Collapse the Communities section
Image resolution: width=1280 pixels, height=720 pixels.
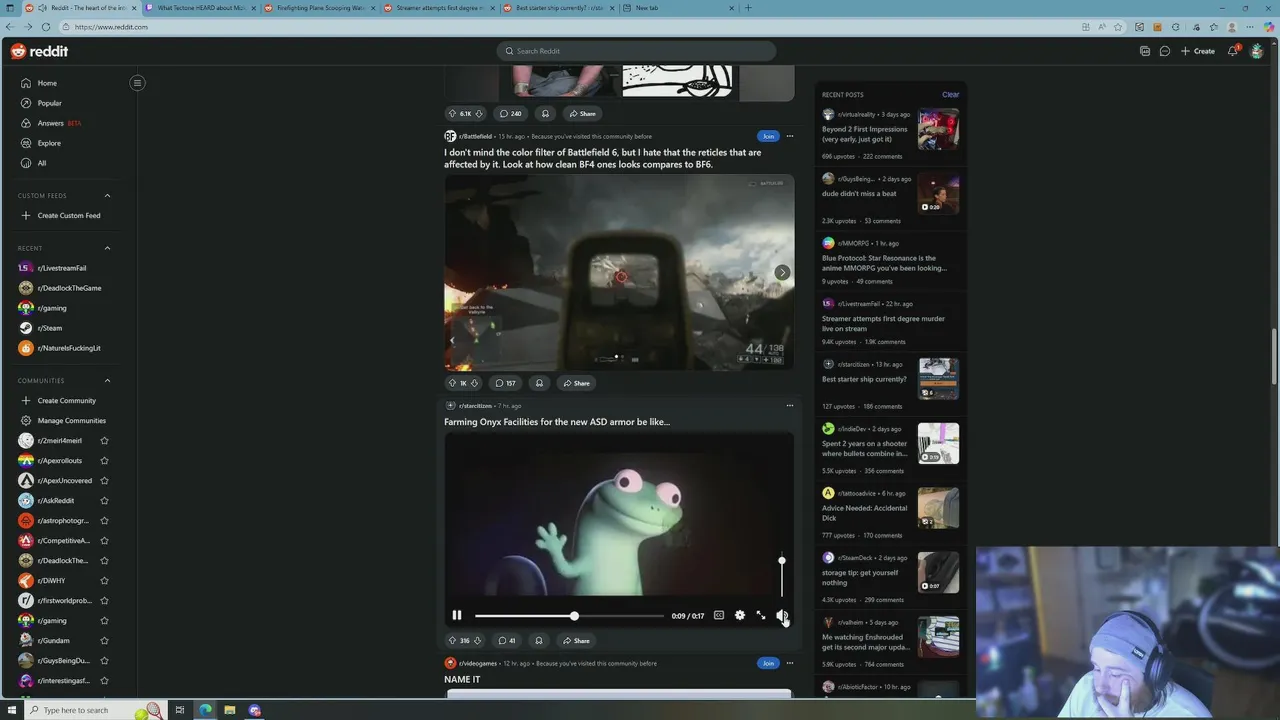click(107, 380)
